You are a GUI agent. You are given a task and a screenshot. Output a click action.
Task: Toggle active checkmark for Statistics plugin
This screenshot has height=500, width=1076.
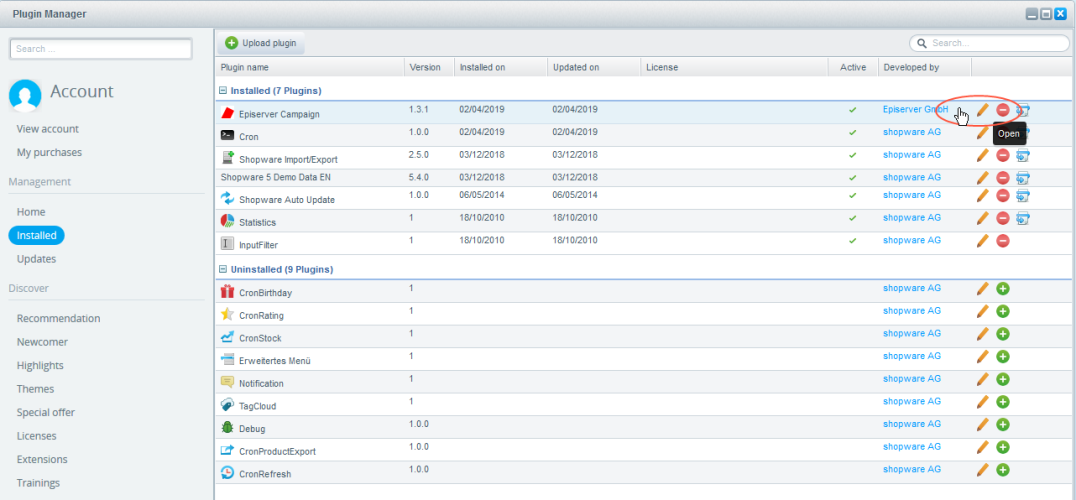852,218
